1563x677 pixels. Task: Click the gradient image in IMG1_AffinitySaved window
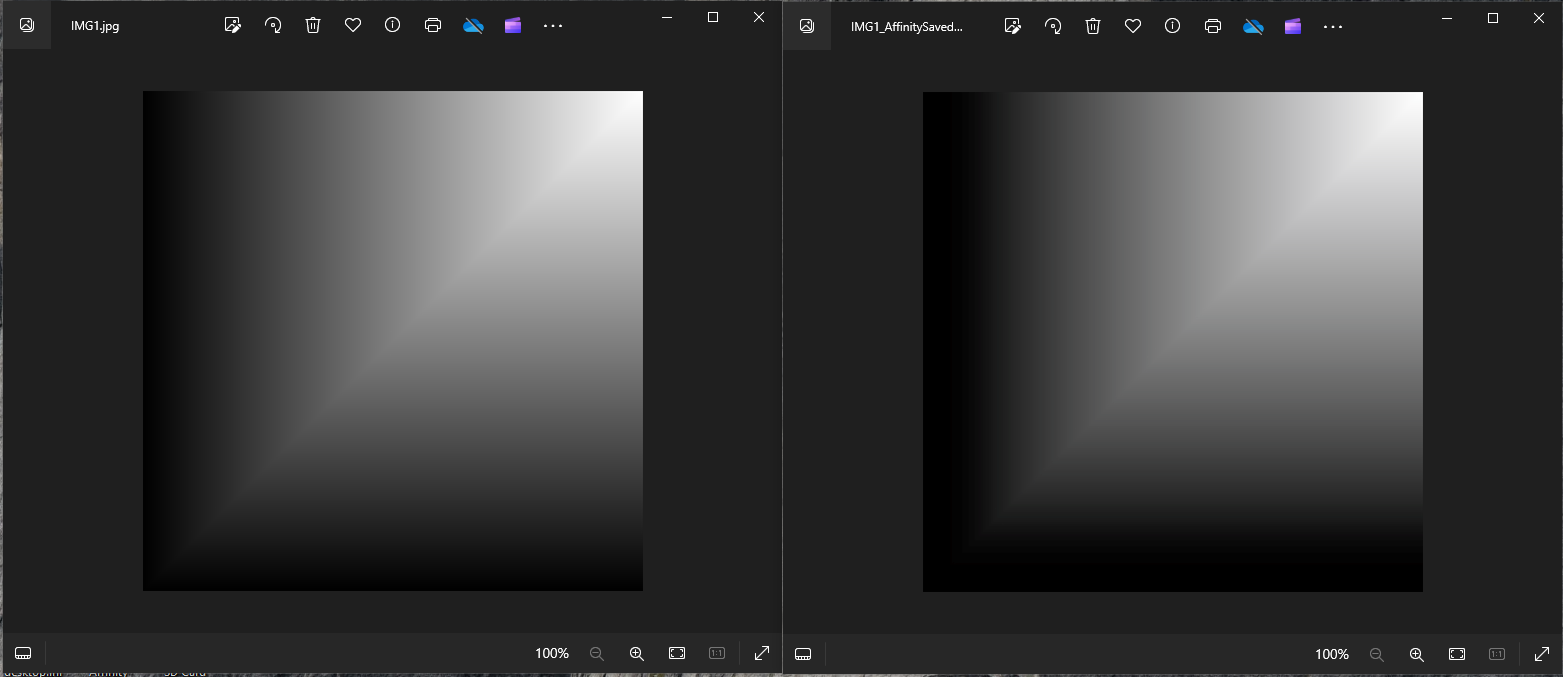pos(1173,342)
